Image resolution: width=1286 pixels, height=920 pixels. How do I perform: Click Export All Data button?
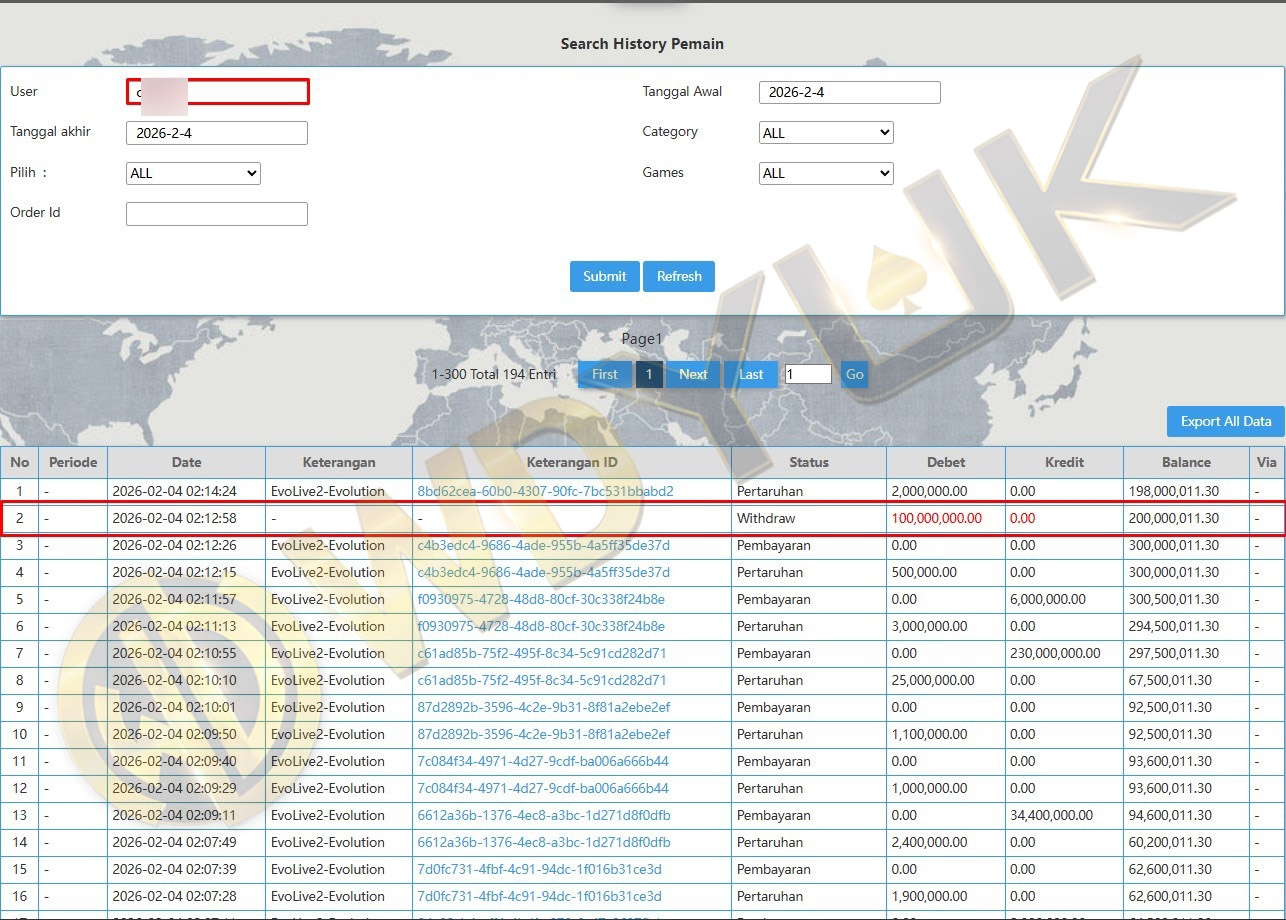pos(1225,421)
